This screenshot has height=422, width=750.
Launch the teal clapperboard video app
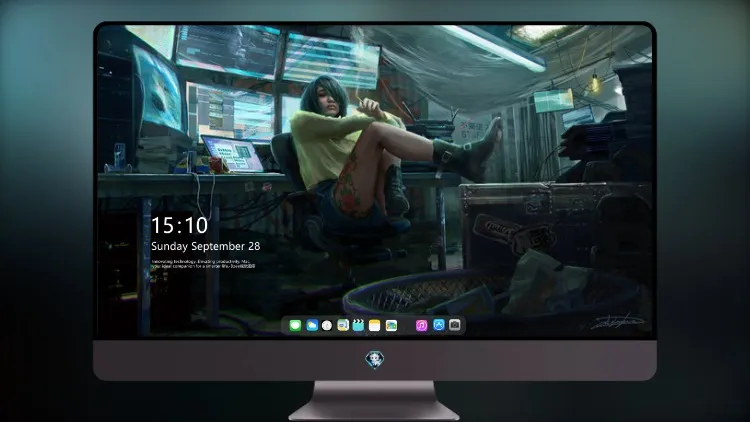pos(358,326)
